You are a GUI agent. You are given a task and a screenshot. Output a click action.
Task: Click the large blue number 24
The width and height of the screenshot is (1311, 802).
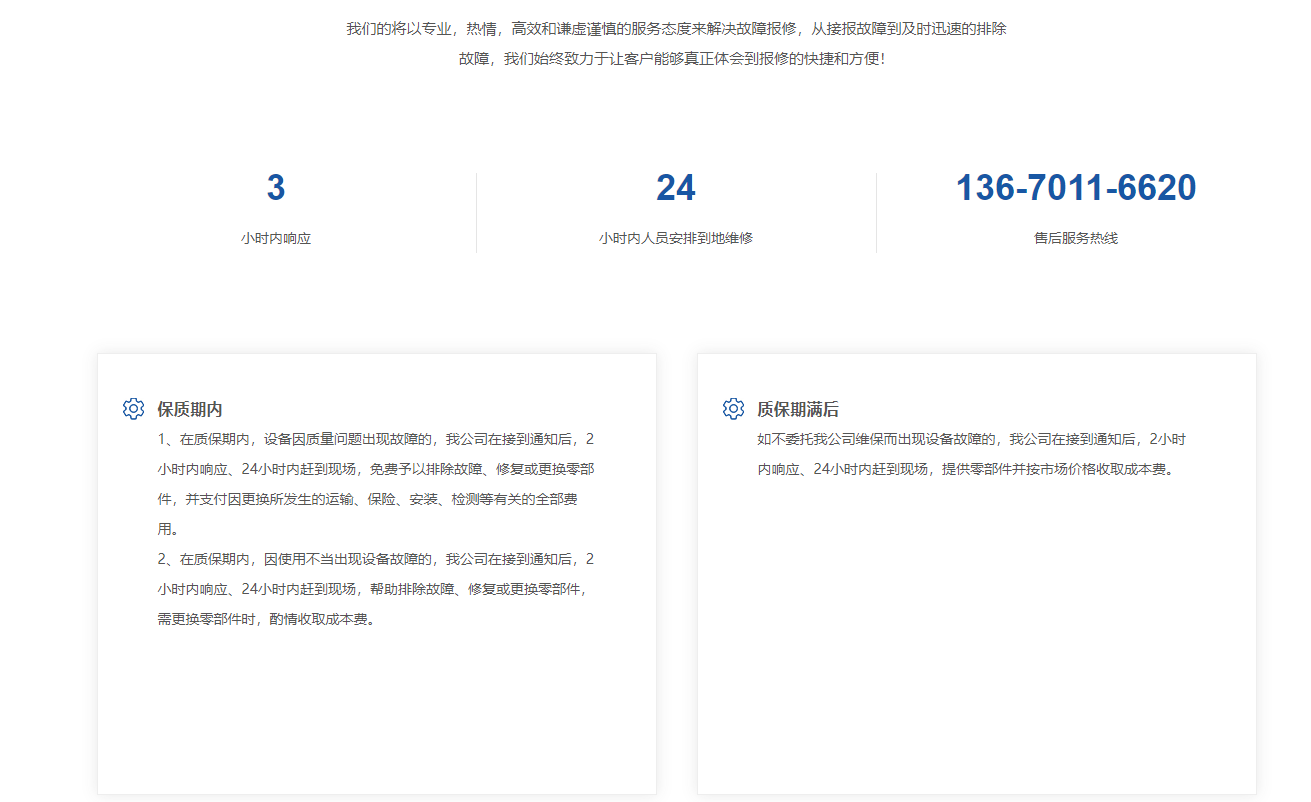(x=676, y=188)
